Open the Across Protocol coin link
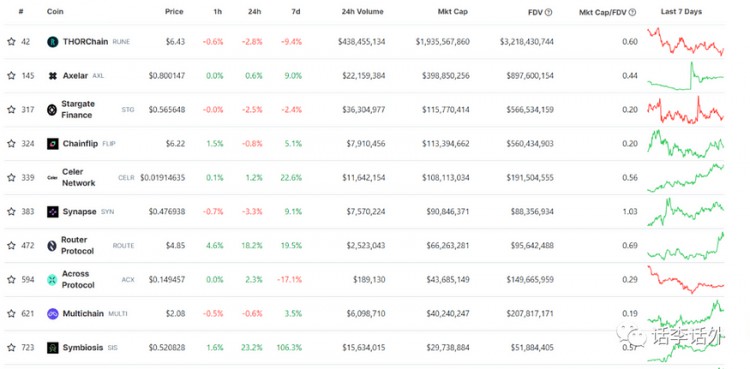 78,280
